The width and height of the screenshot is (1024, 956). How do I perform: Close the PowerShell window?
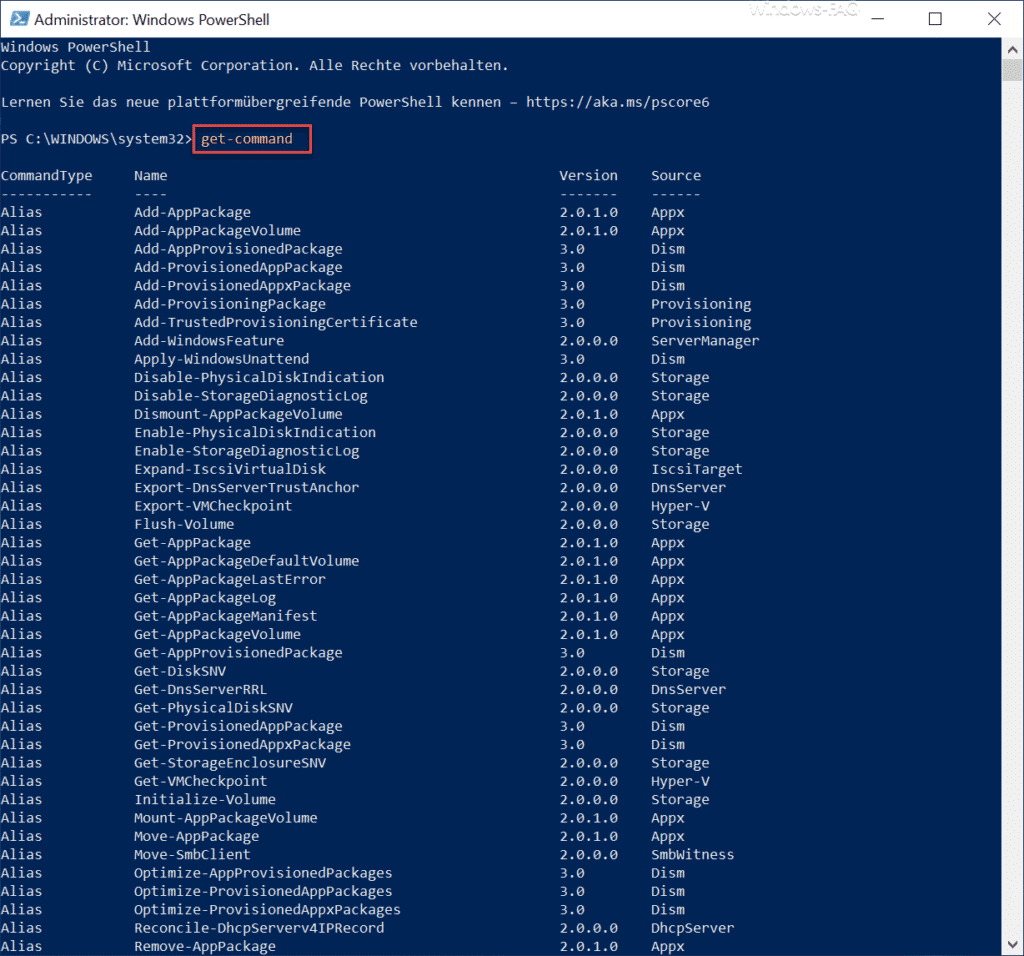pyautogui.click(x=994, y=19)
